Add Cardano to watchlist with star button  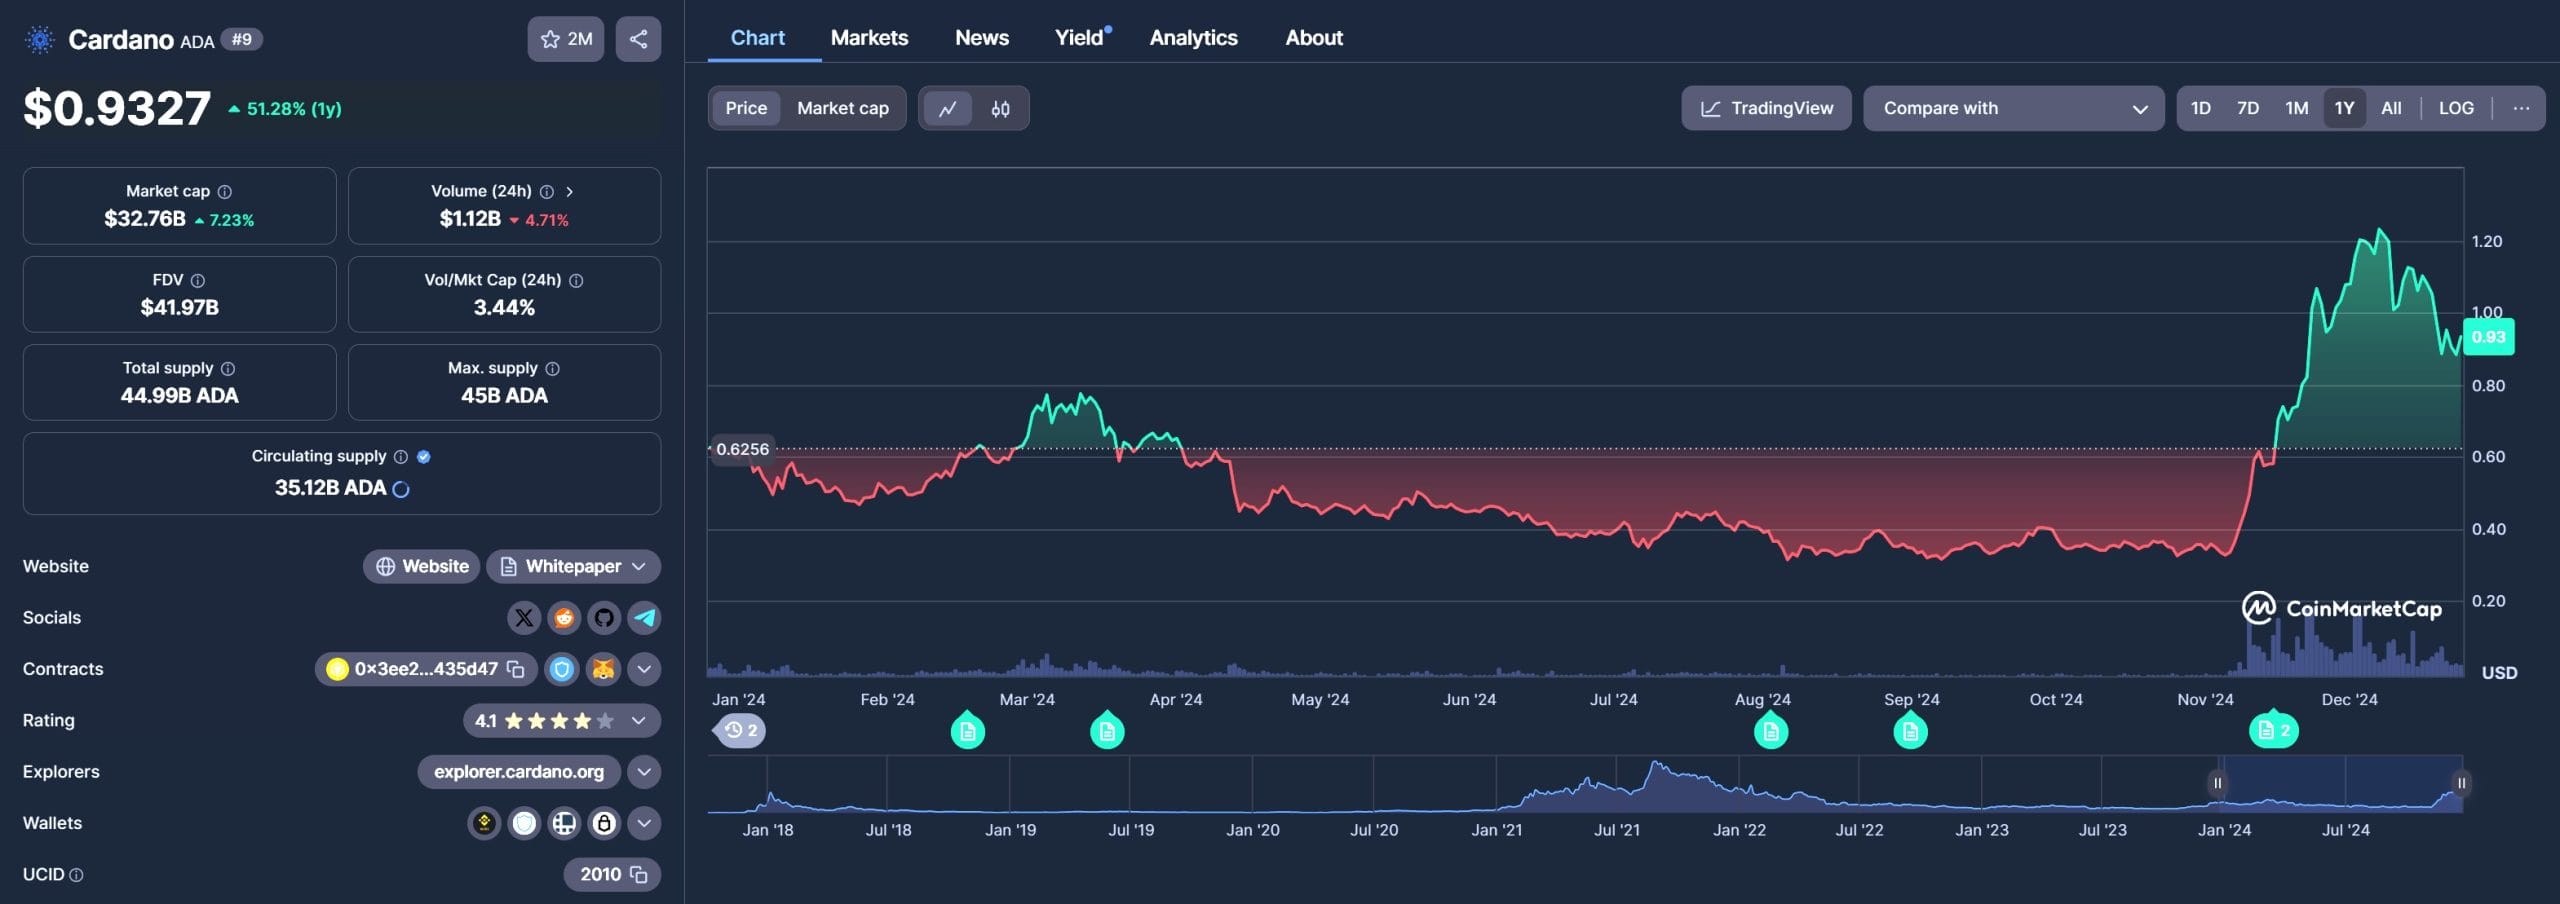pyautogui.click(x=565, y=39)
